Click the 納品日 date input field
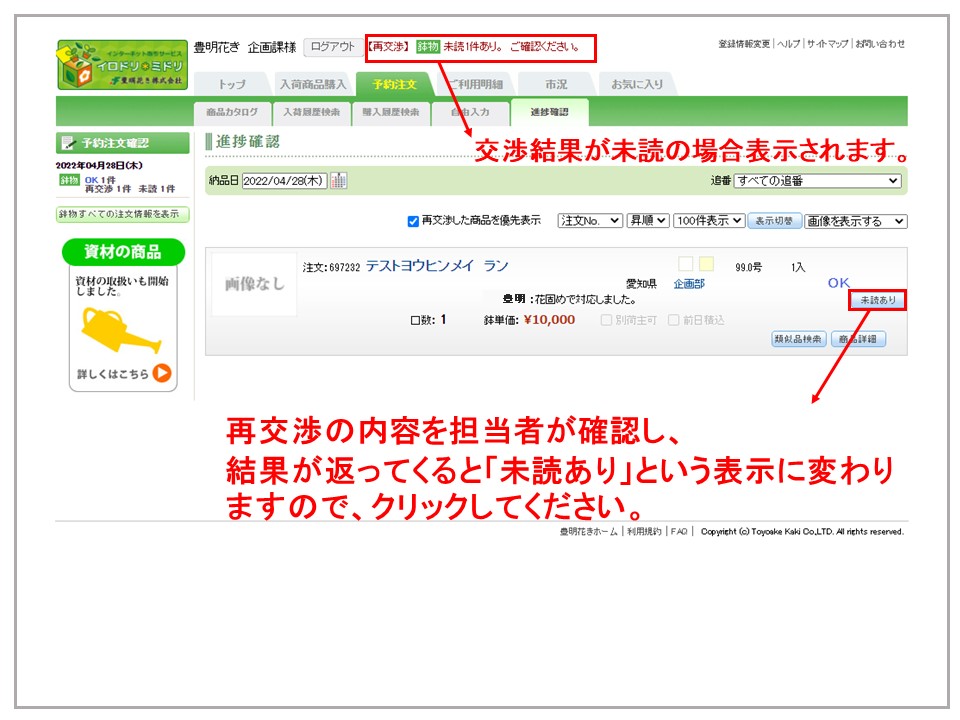960x720 pixels. pos(284,181)
